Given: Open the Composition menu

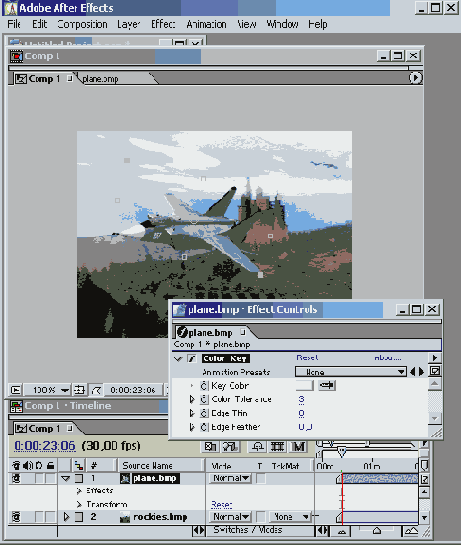Looking at the screenshot, I should (82, 24).
